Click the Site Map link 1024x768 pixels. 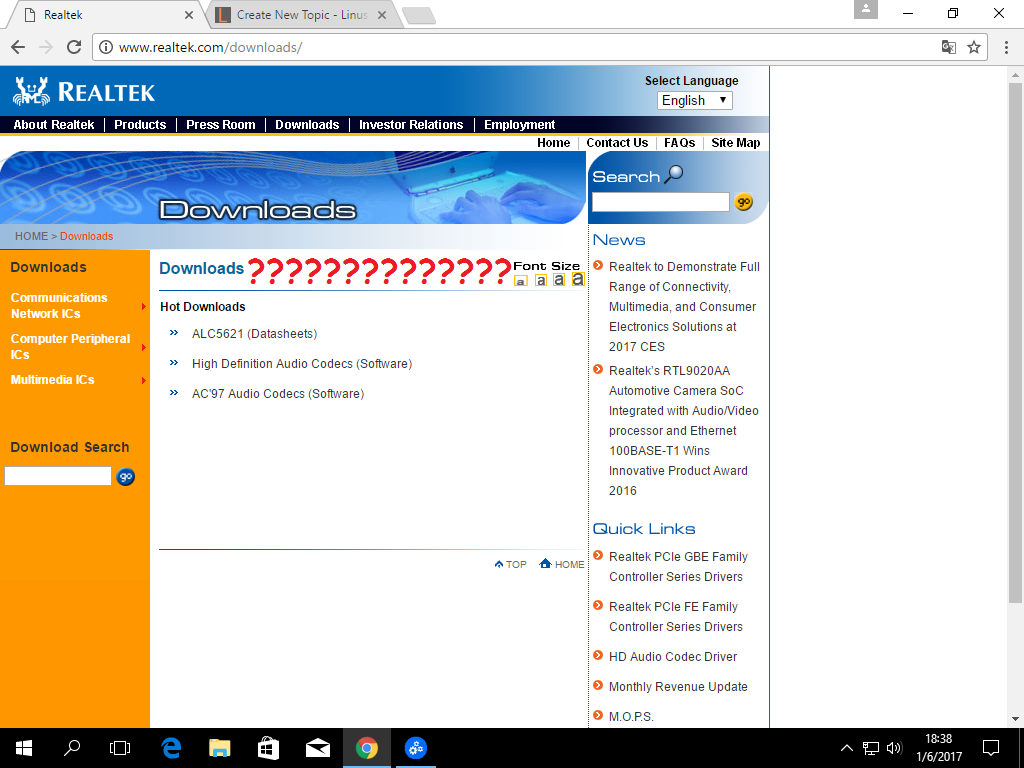tap(735, 142)
